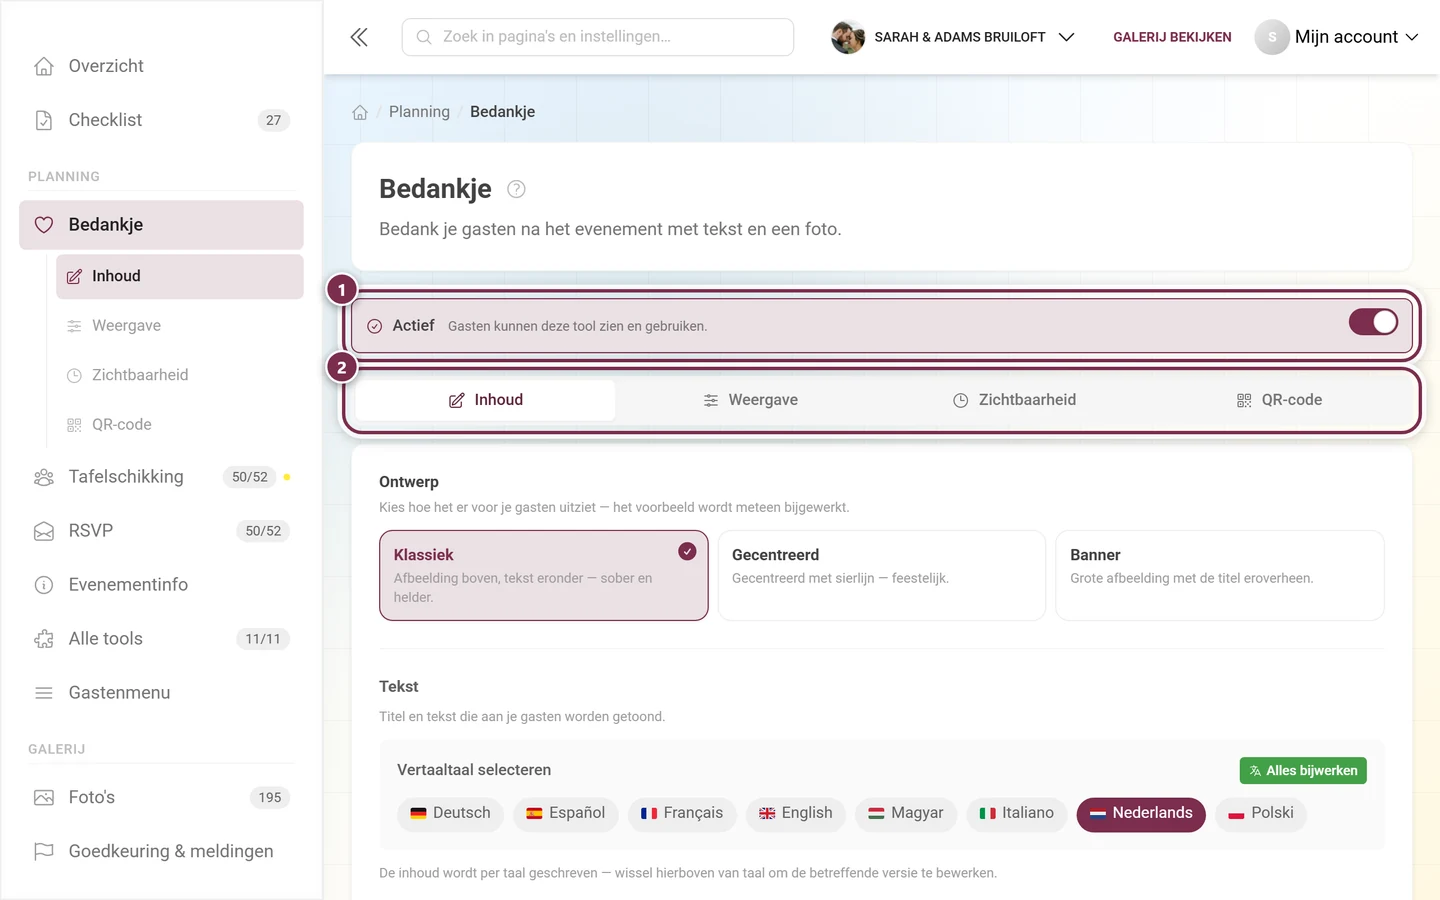Viewport: 1440px width, 900px height.
Task: Open the help question-mark icon beside Bedankje
Action: (x=516, y=189)
